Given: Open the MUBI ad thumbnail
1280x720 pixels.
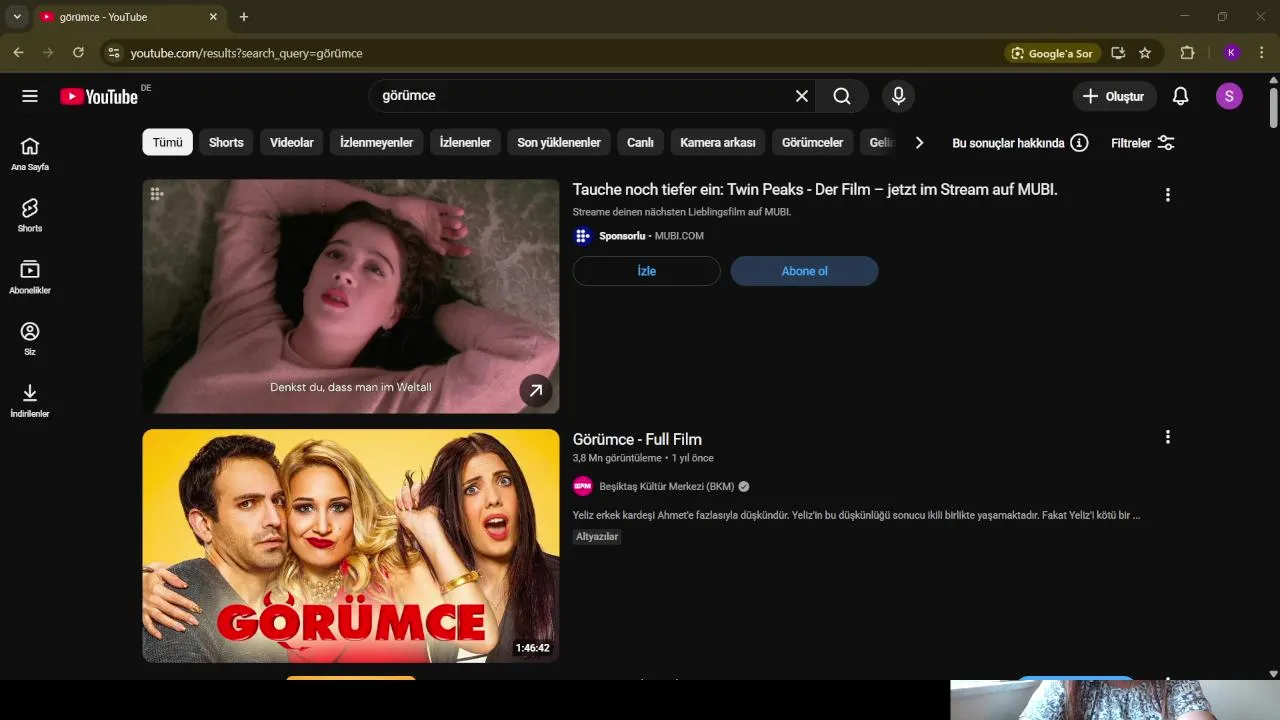Looking at the screenshot, I should 351,296.
